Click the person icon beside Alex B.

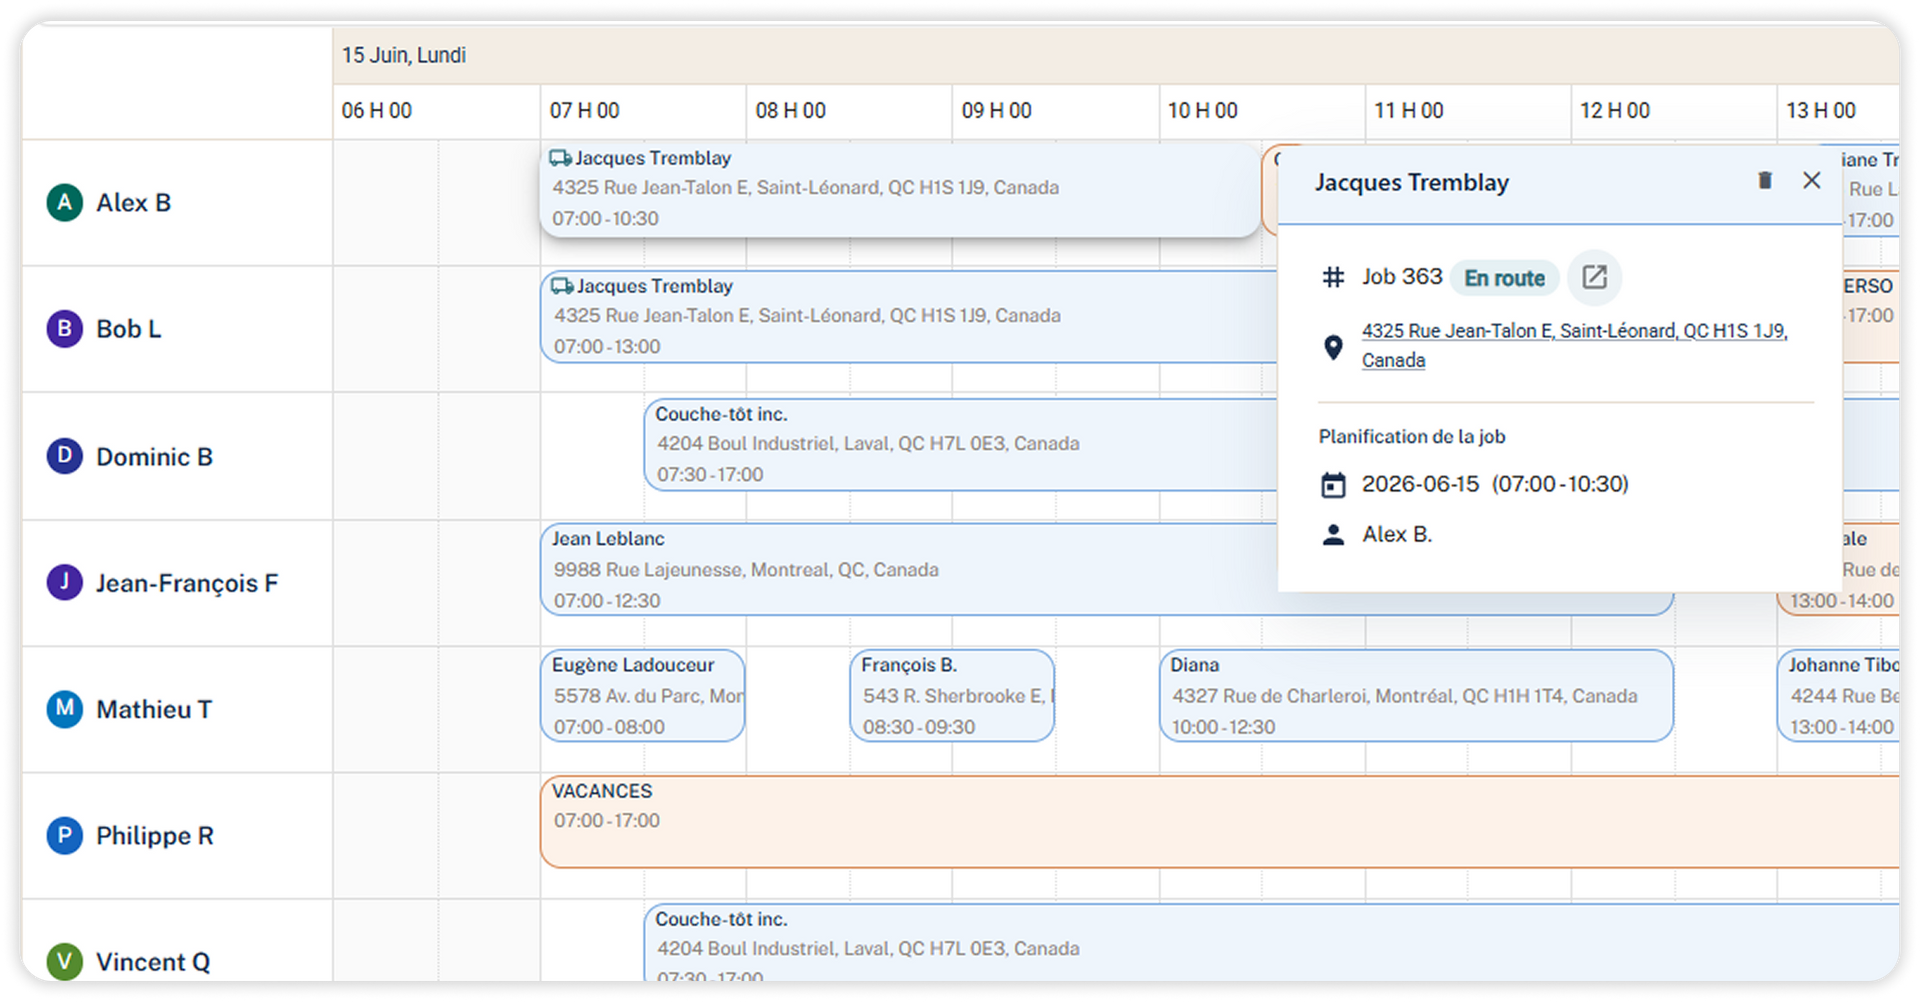(1333, 535)
